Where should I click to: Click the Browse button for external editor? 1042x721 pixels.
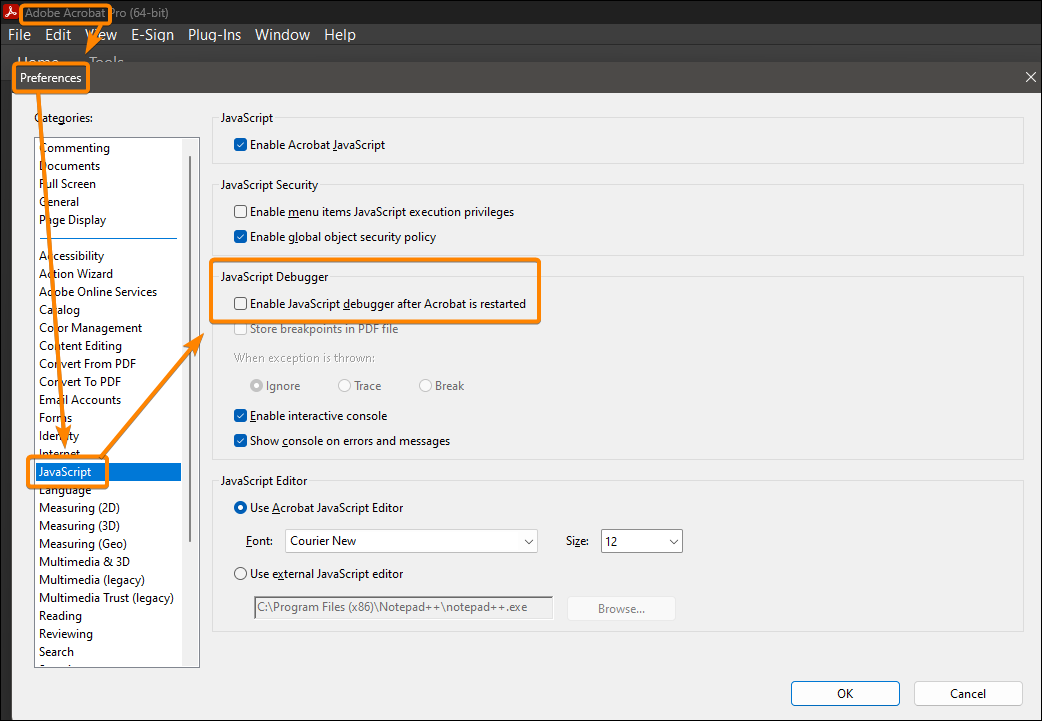[x=620, y=607]
